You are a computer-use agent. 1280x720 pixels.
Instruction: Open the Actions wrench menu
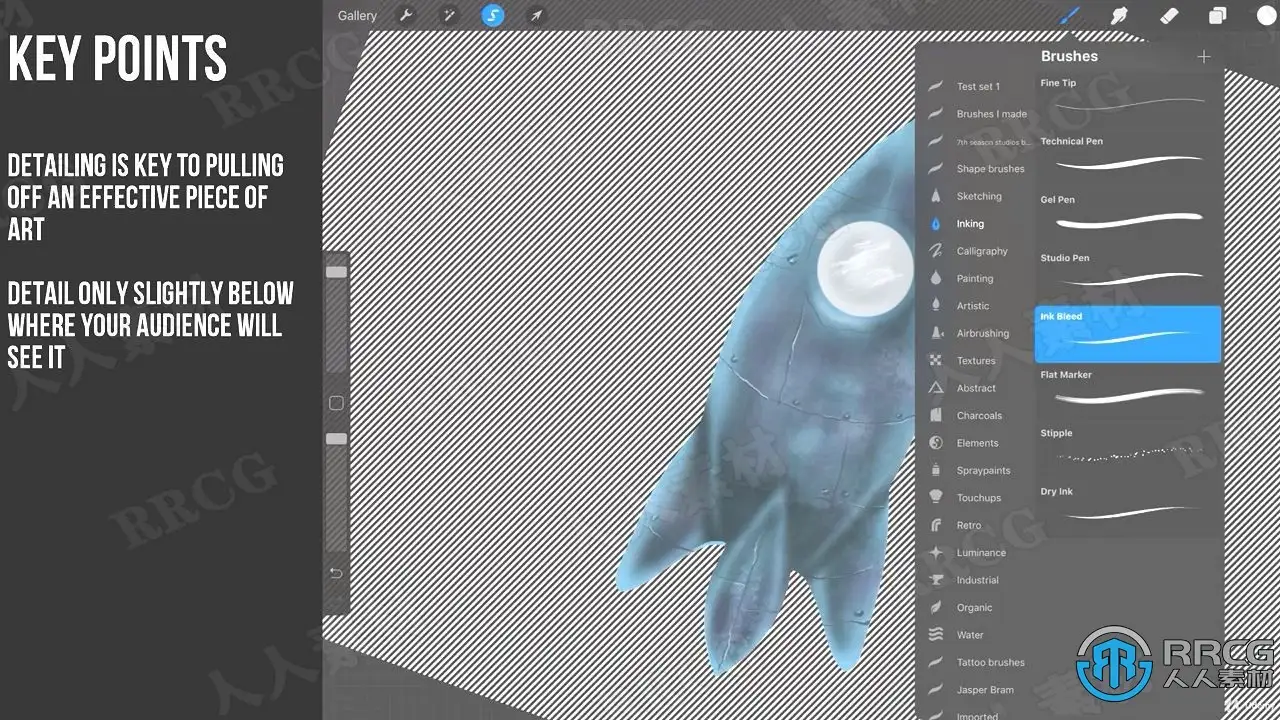406,15
